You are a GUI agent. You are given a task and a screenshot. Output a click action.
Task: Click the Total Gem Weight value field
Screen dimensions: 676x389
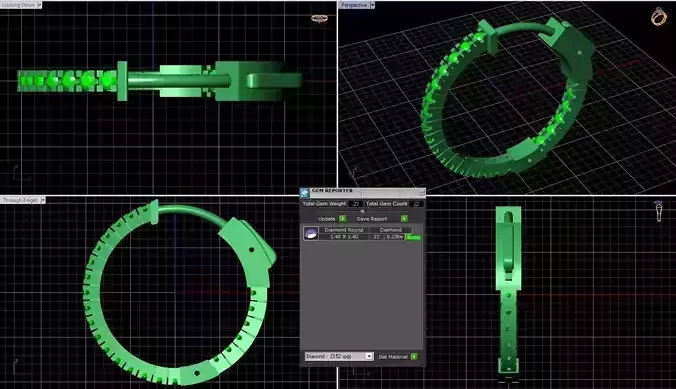(x=356, y=204)
